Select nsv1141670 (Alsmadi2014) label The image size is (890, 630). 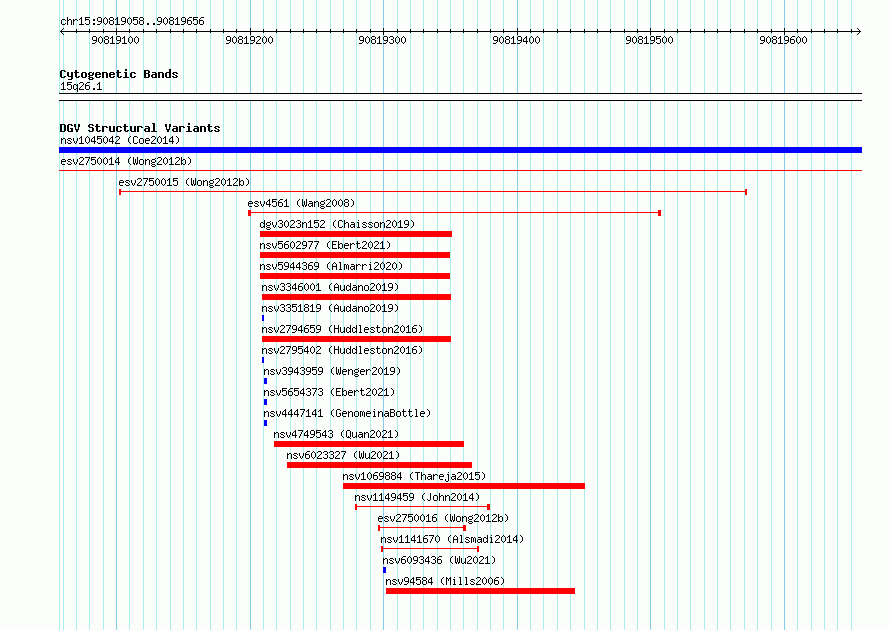click(452, 539)
